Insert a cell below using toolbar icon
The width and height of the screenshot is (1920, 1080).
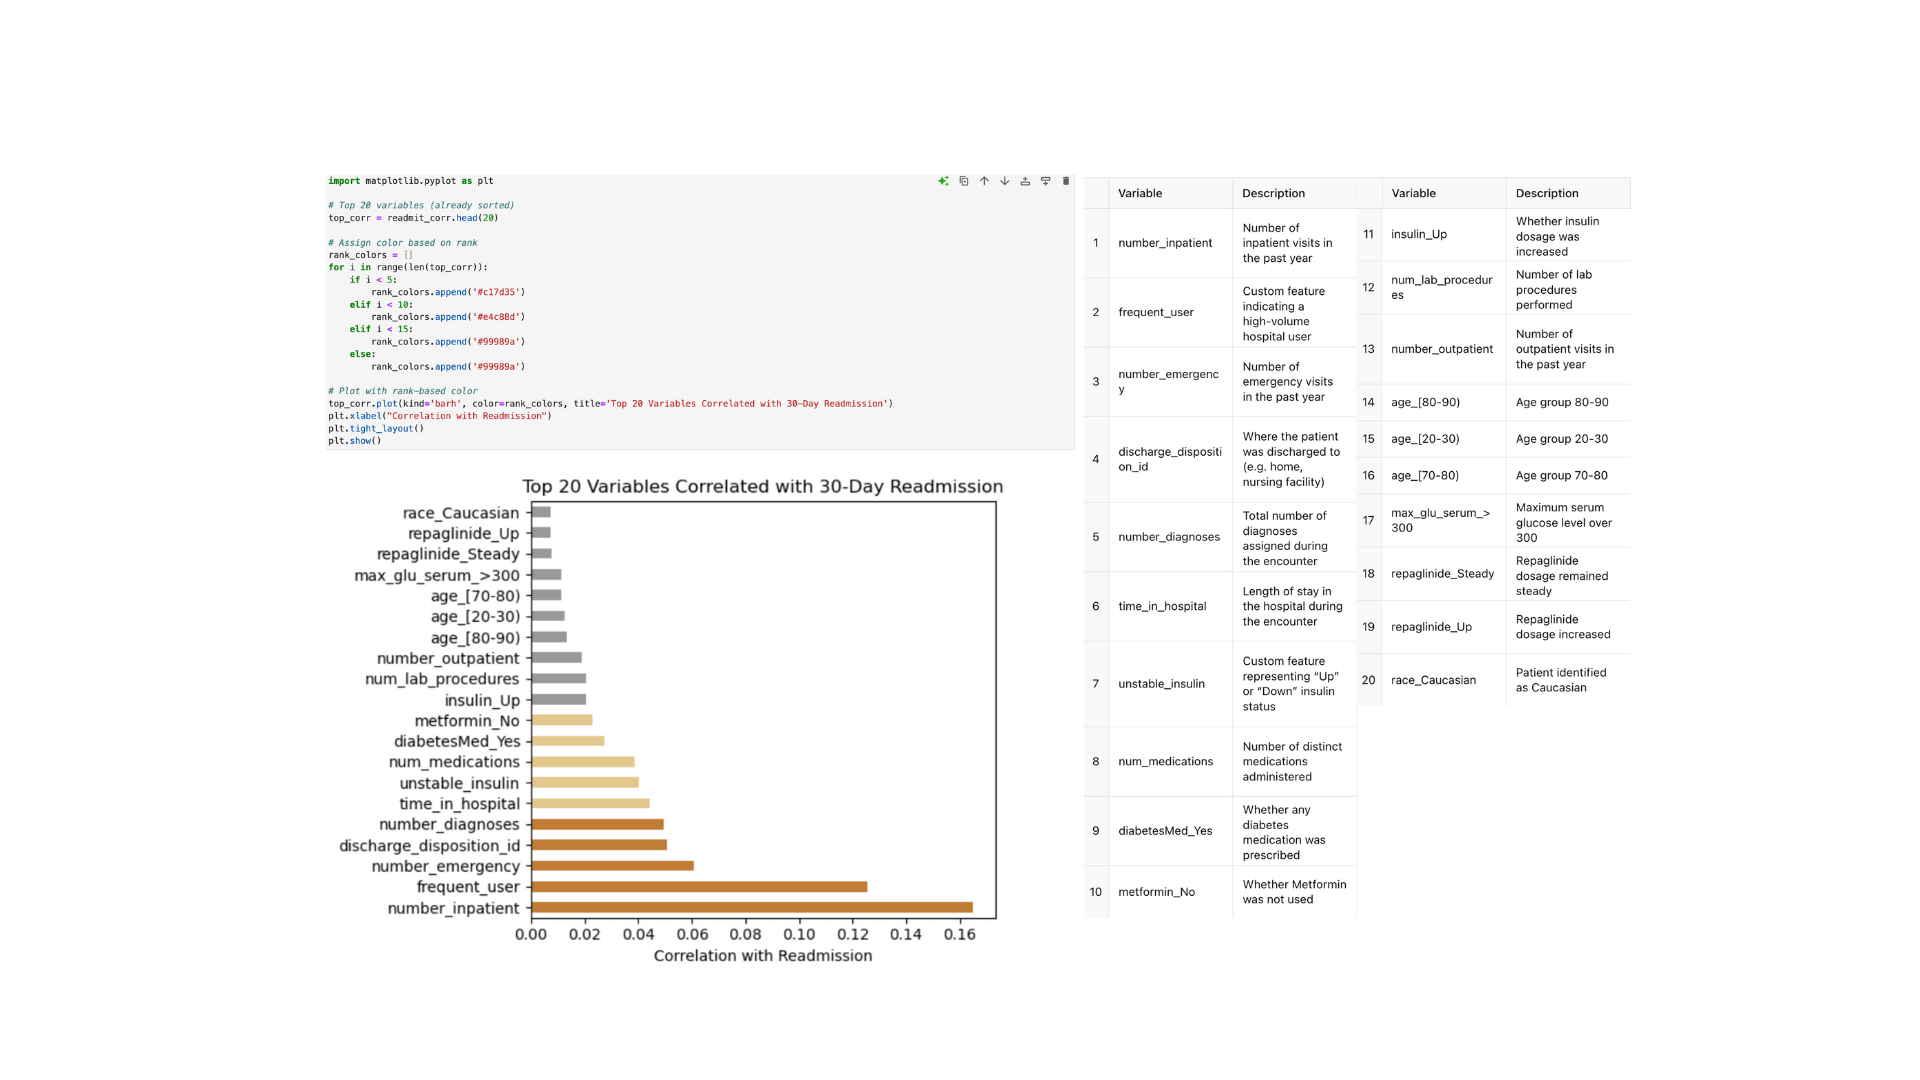point(1045,181)
